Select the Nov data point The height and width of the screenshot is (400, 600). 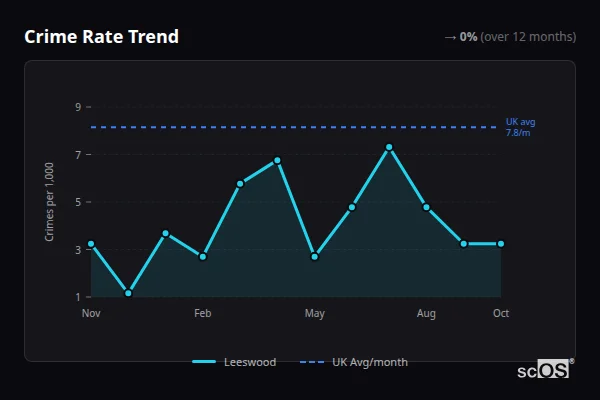coord(91,244)
